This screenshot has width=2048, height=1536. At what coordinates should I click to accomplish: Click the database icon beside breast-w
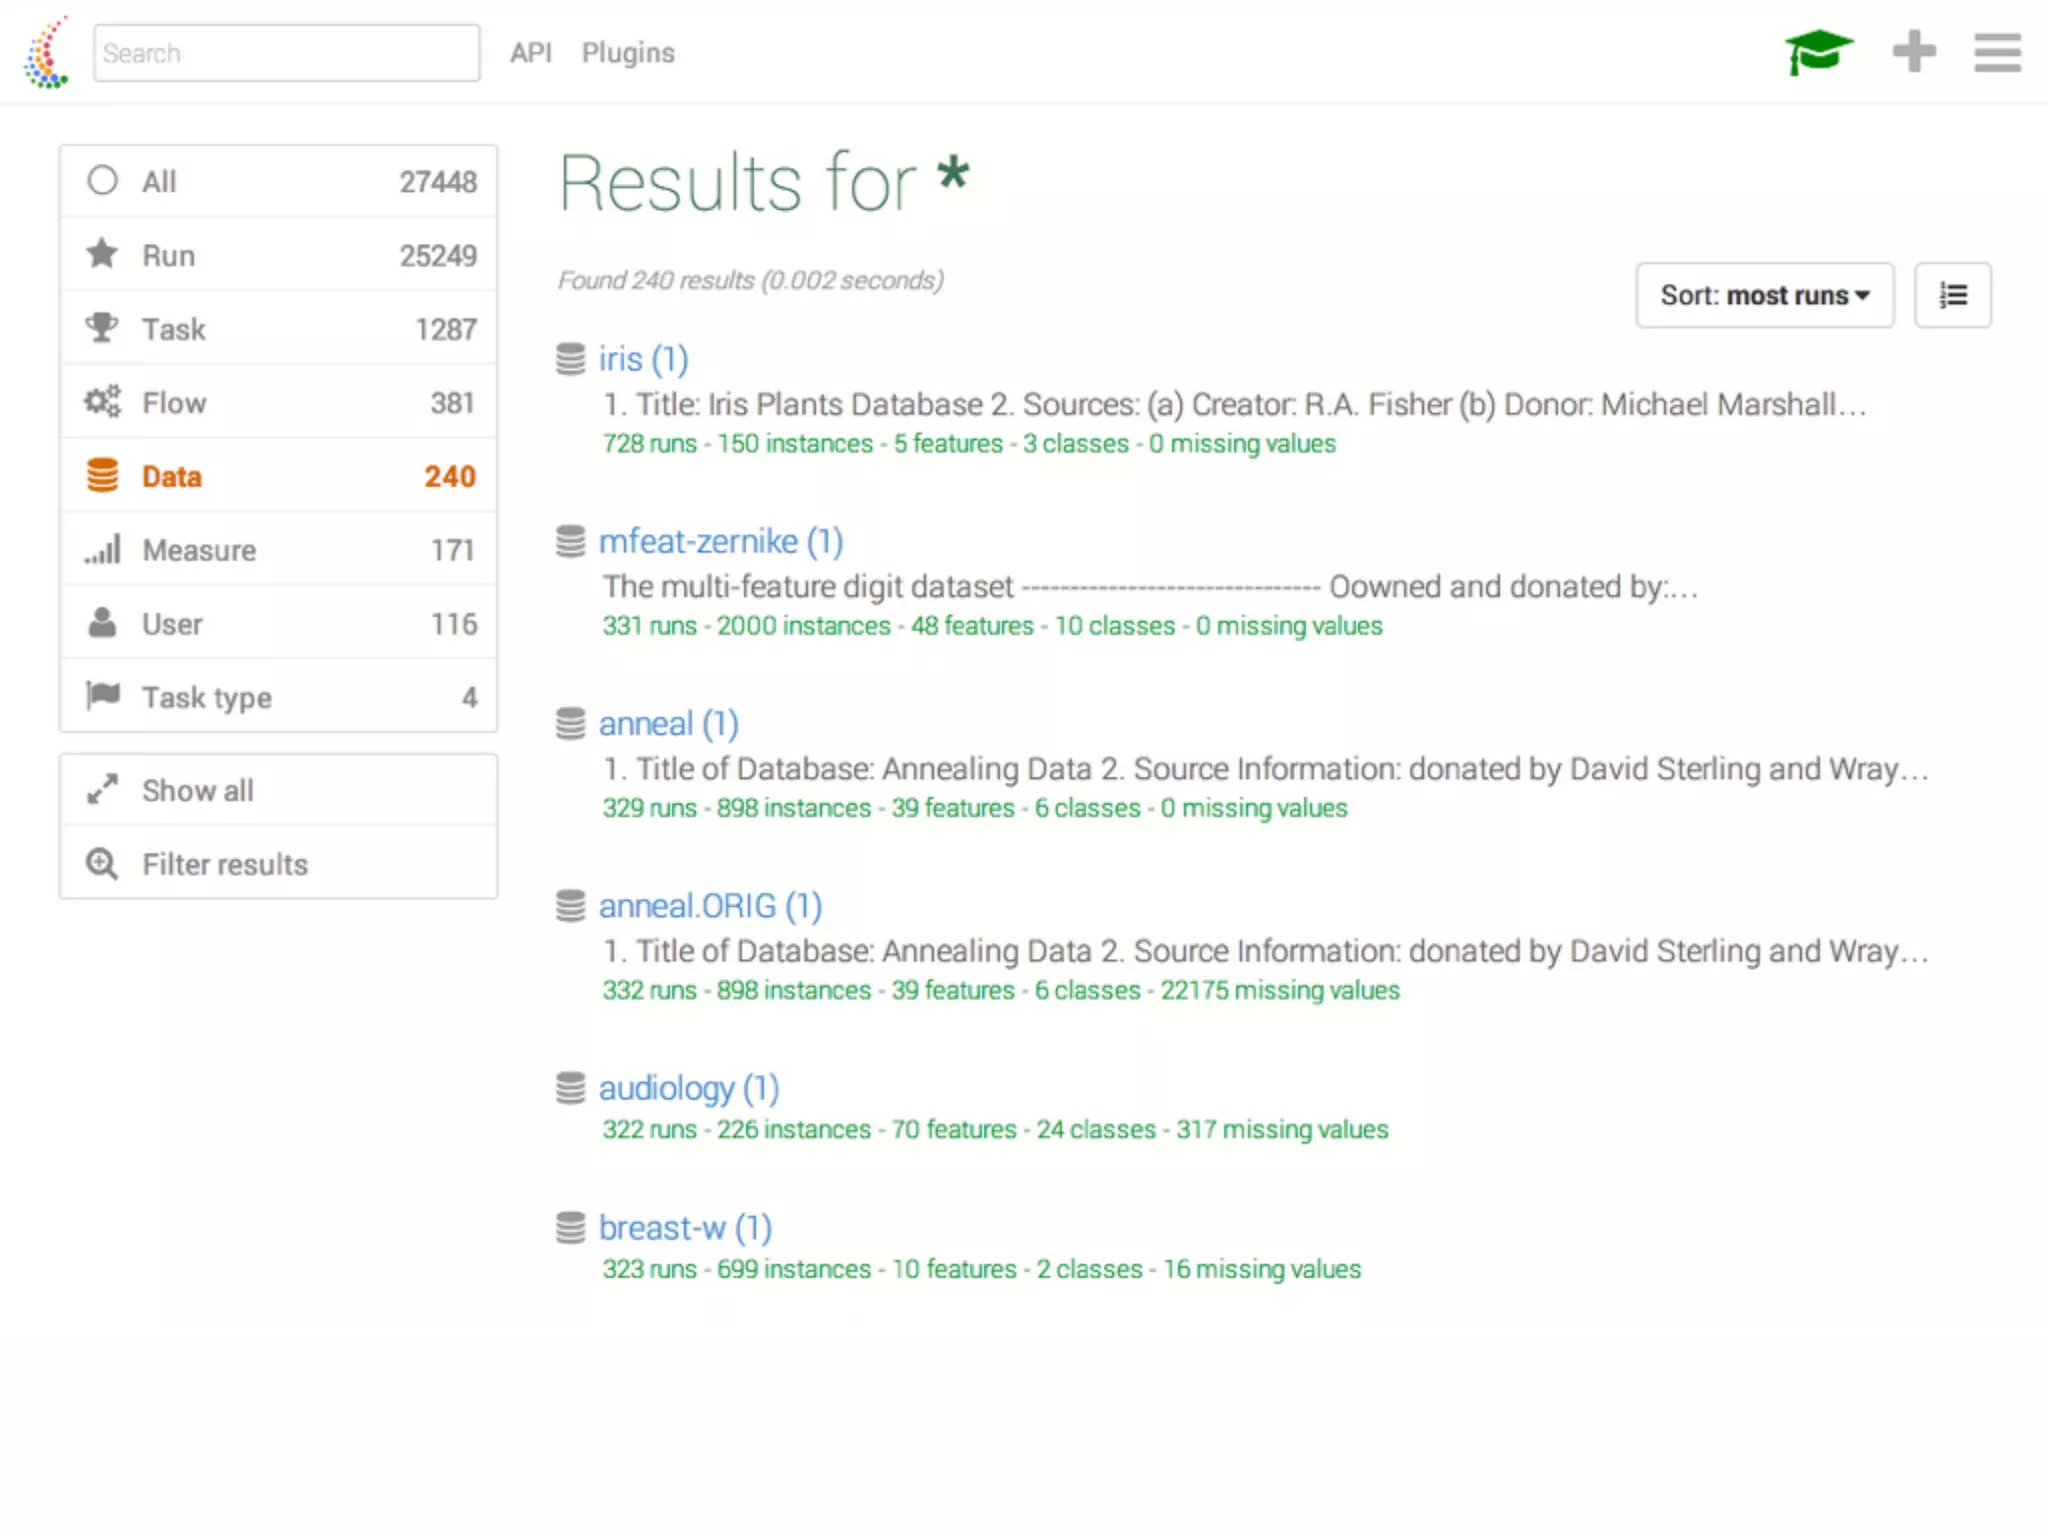point(571,1228)
